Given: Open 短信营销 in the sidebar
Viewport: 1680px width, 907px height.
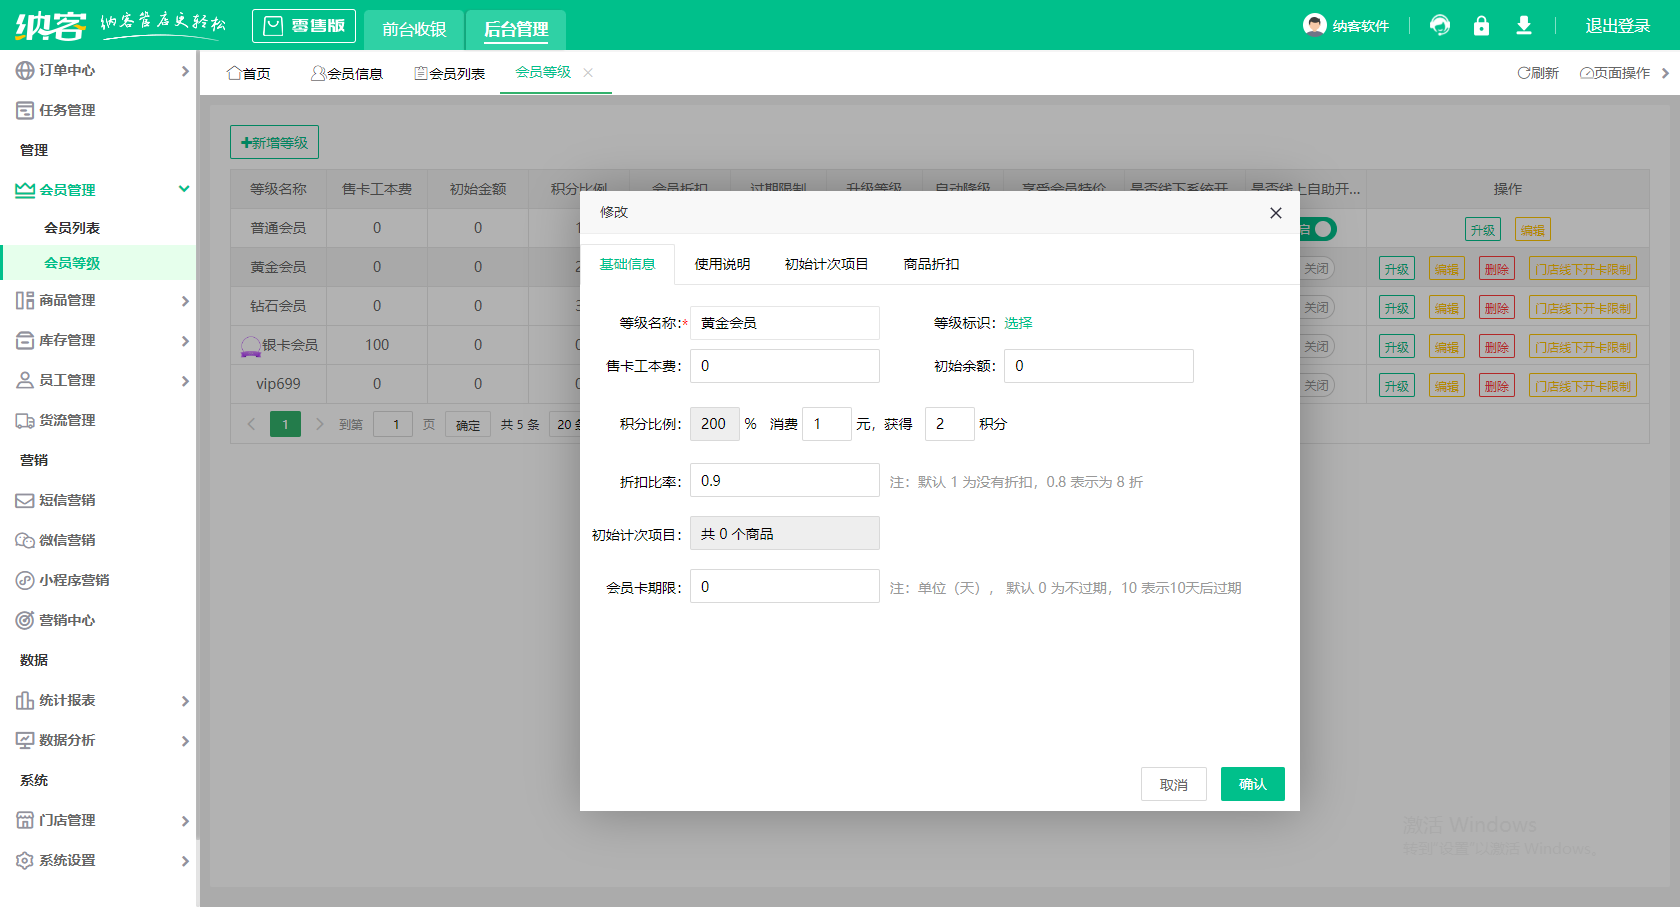Looking at the screenshot, I should click(x=67, y=500).
